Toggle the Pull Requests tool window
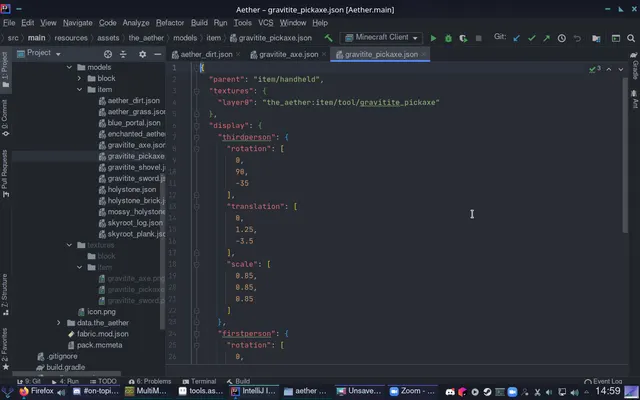 point(5,173)
